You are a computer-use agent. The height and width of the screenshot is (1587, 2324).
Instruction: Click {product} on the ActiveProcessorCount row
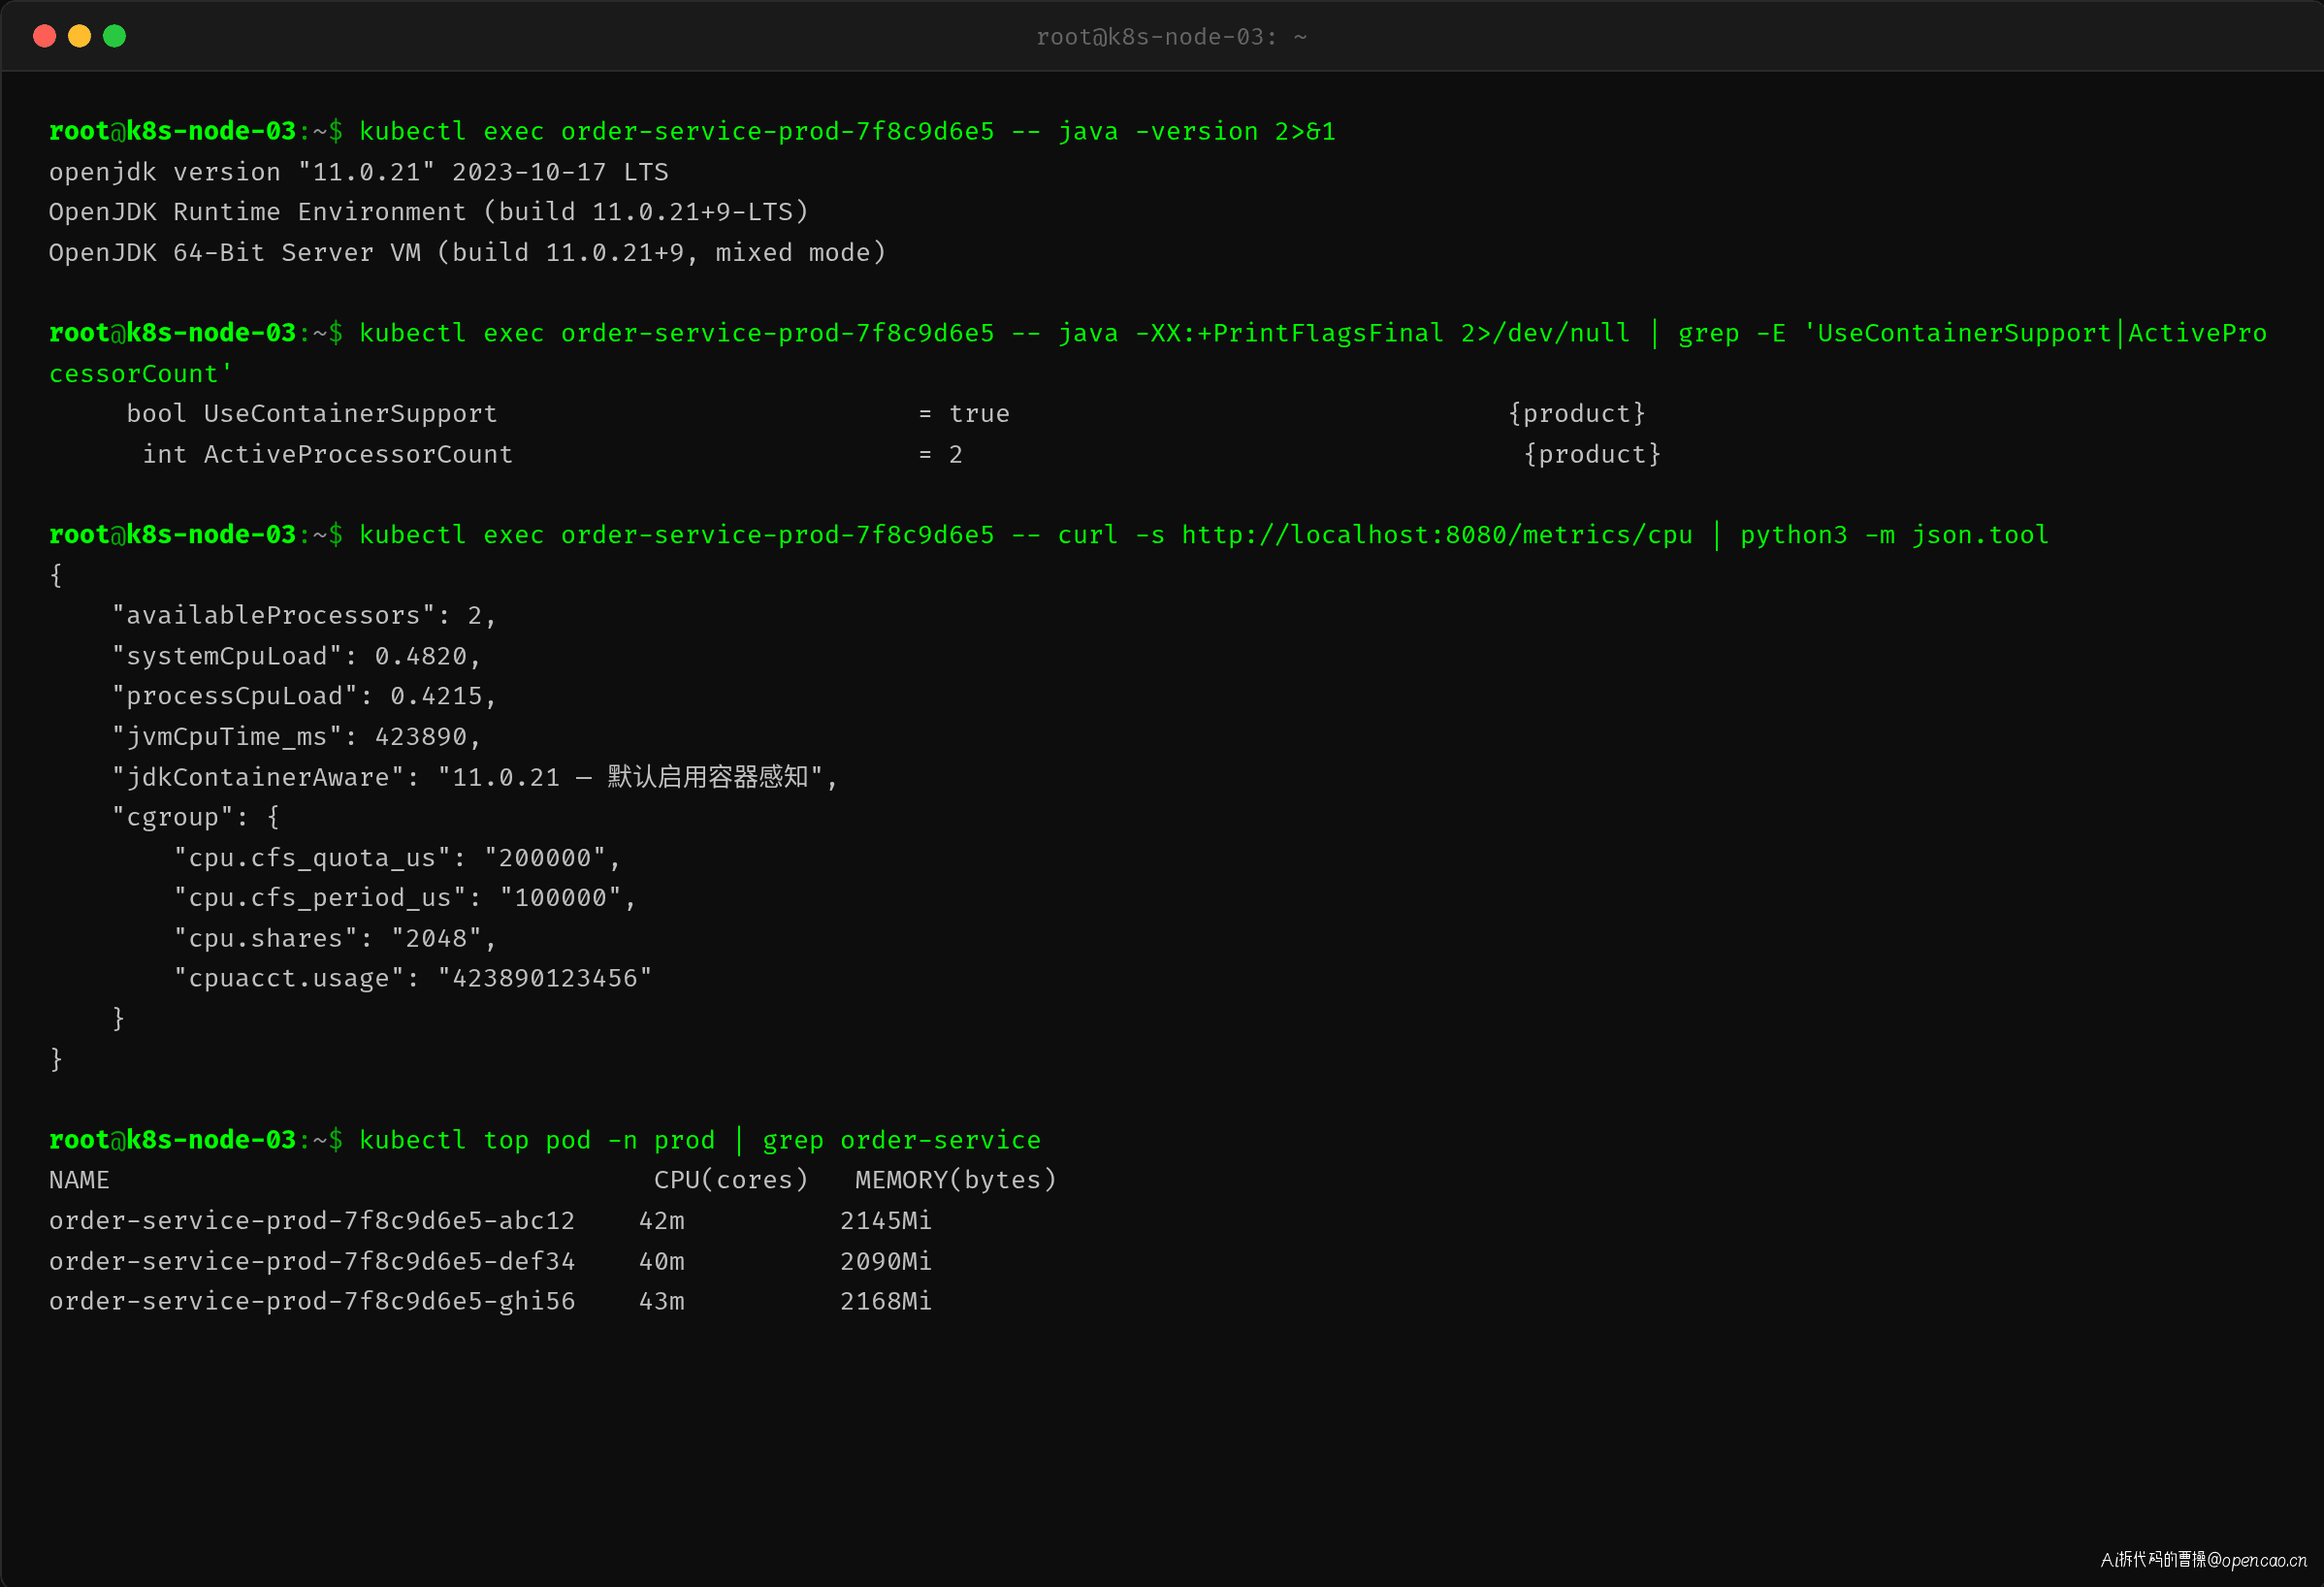pyautogui.click(x=1592, y=455)
